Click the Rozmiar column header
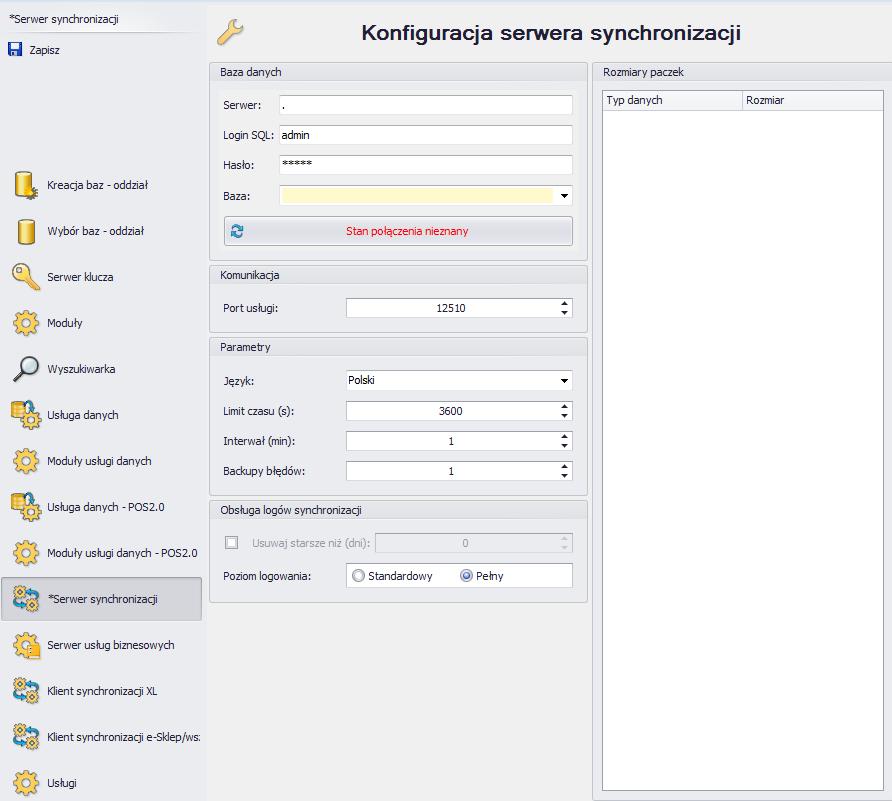Screen dimensions: 892x801 click(813, 100)
